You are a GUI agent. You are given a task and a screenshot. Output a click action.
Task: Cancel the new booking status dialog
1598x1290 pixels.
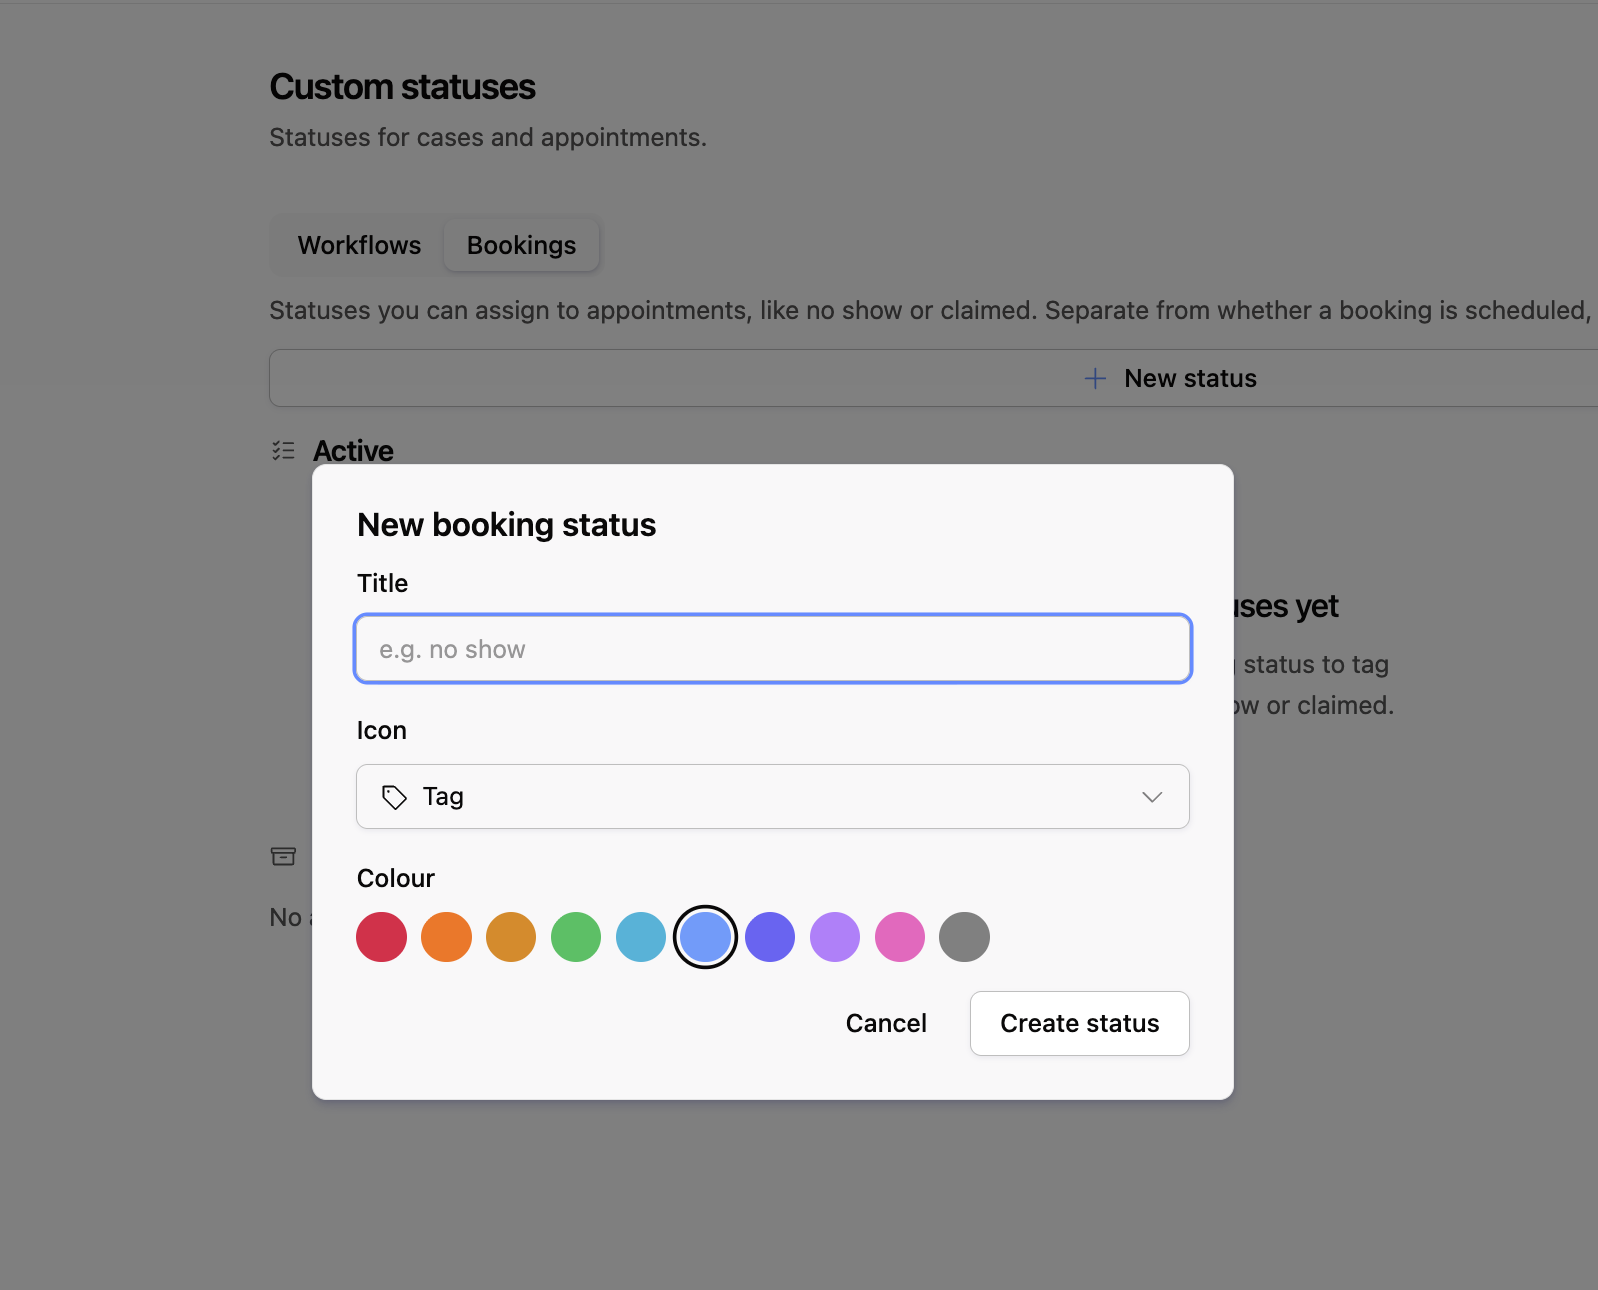pos(886,1023)
